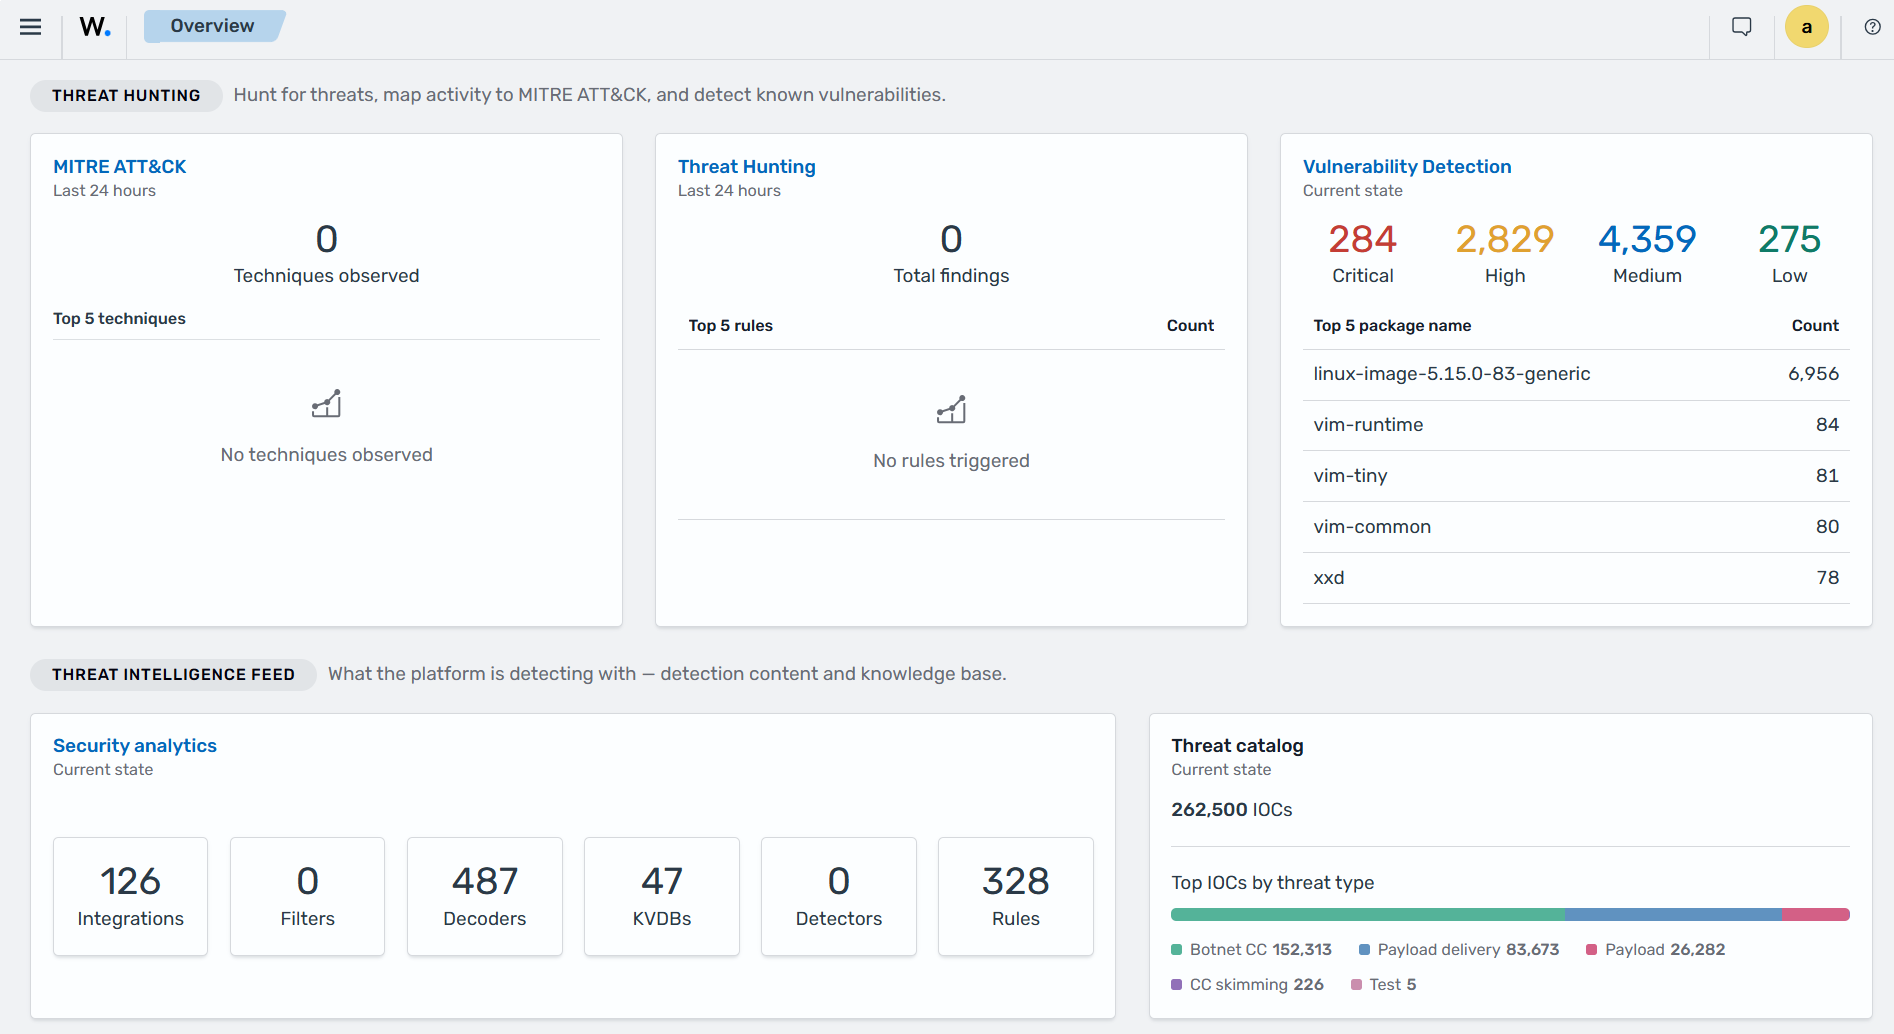Select the vim-runtime package row

coord(1576,425)
